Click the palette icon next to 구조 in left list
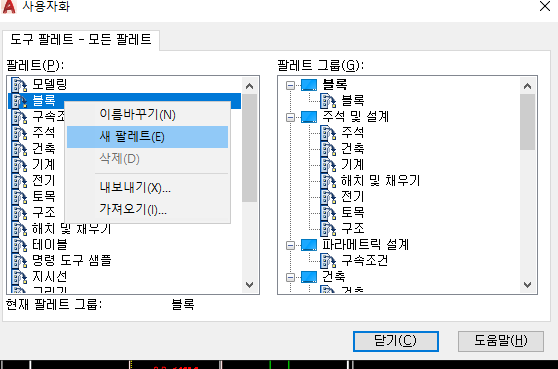Image resolution: width=558 pixels, height=369 pixels. [x=19, y=213]
